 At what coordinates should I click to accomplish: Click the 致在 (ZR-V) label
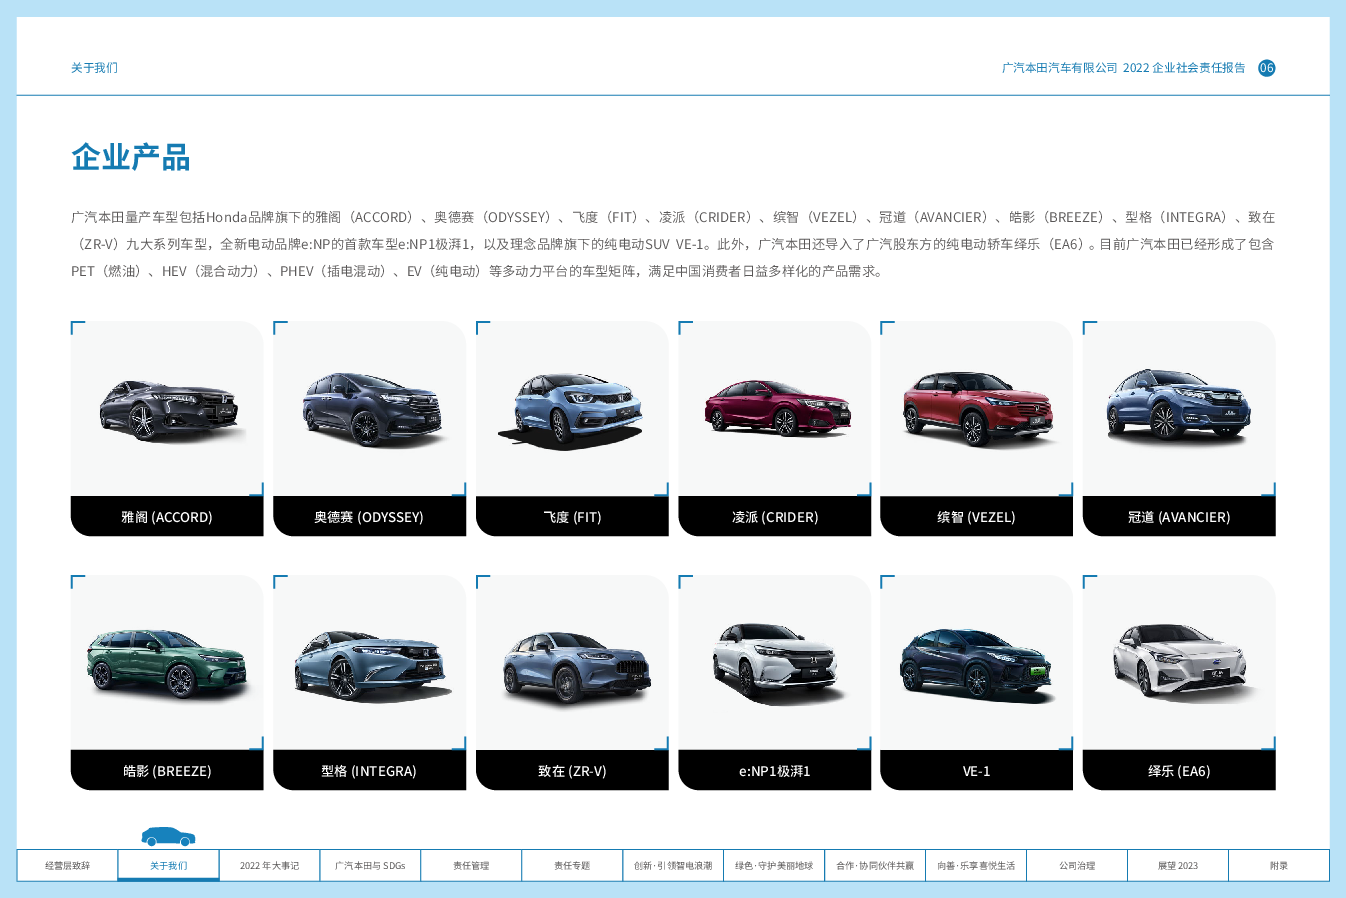572,771
